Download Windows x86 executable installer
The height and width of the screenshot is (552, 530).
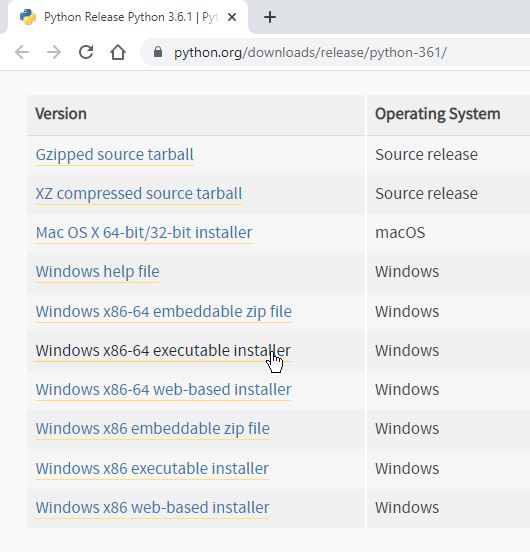152,469
